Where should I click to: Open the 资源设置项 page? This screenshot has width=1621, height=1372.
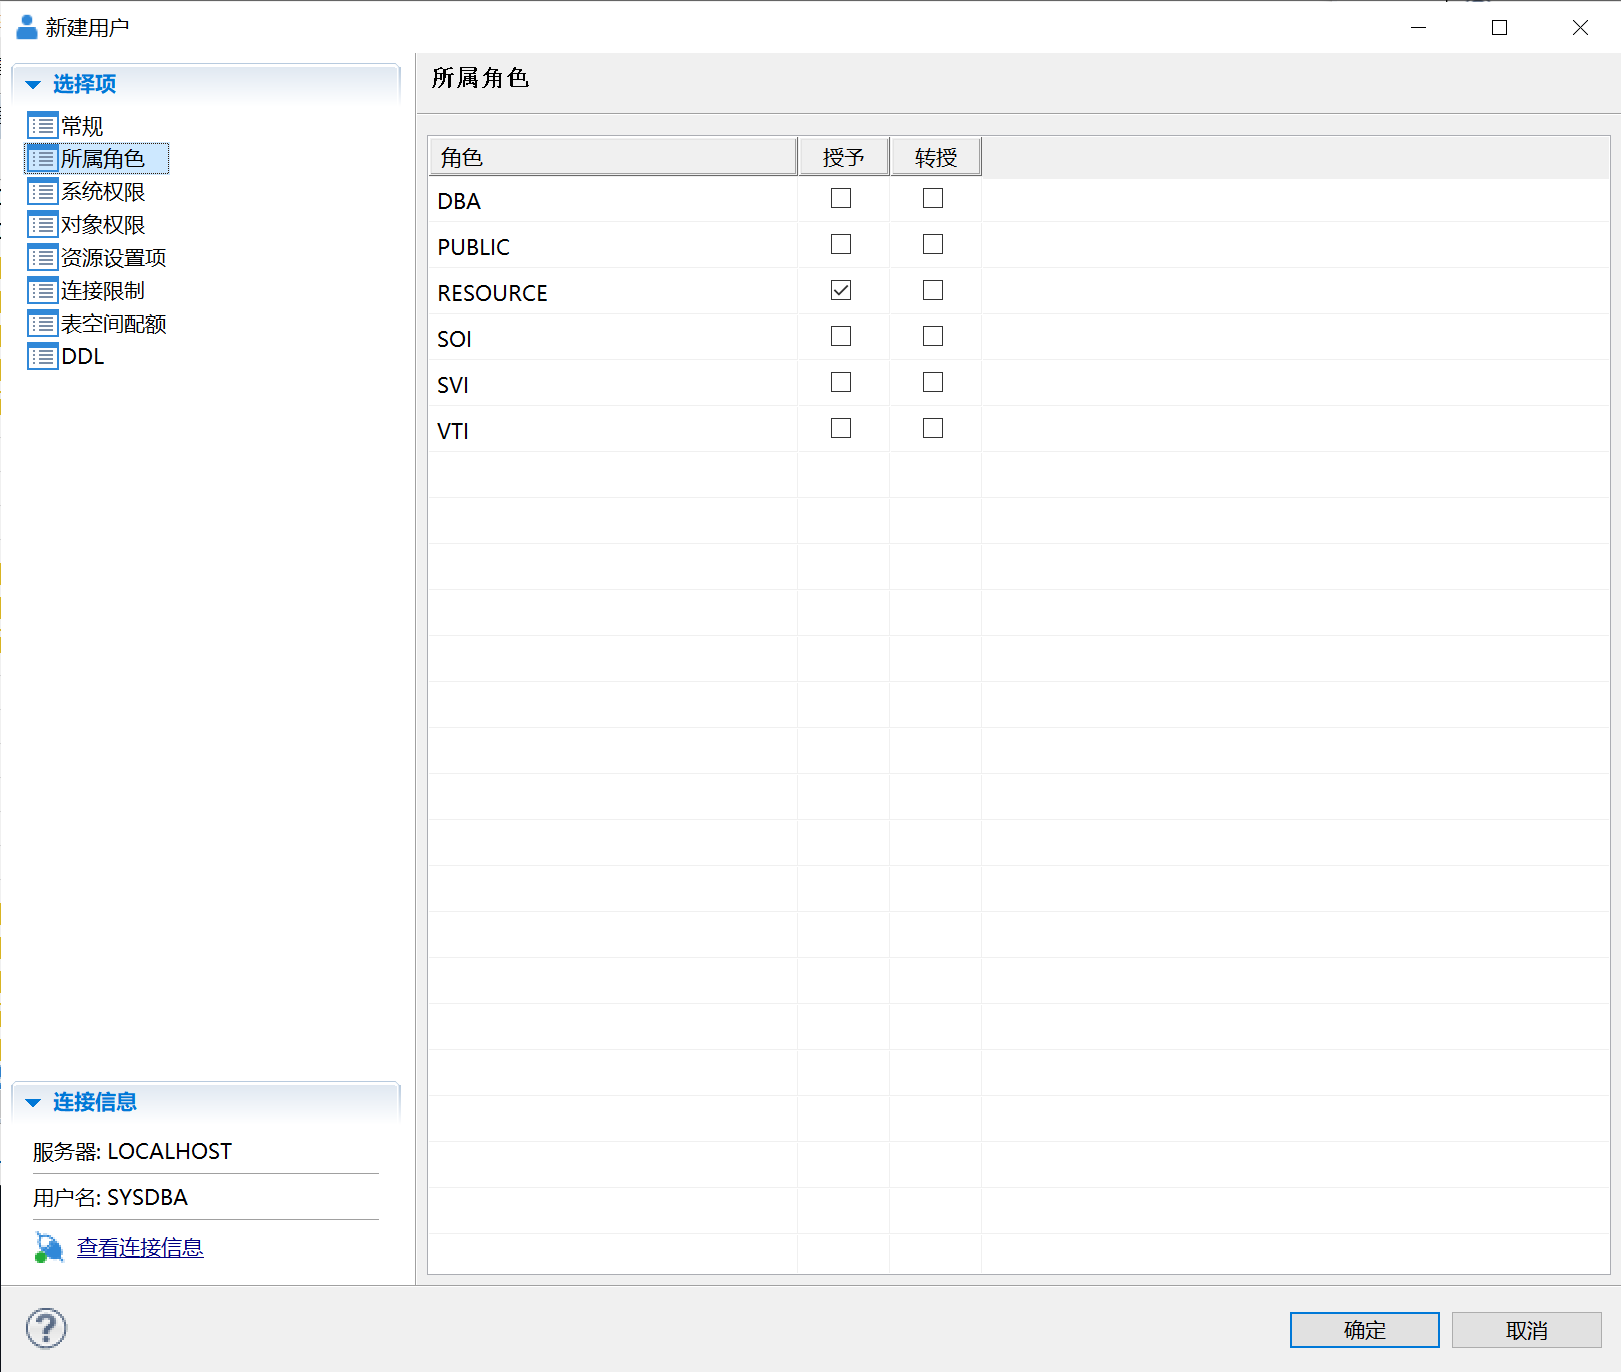114,258
